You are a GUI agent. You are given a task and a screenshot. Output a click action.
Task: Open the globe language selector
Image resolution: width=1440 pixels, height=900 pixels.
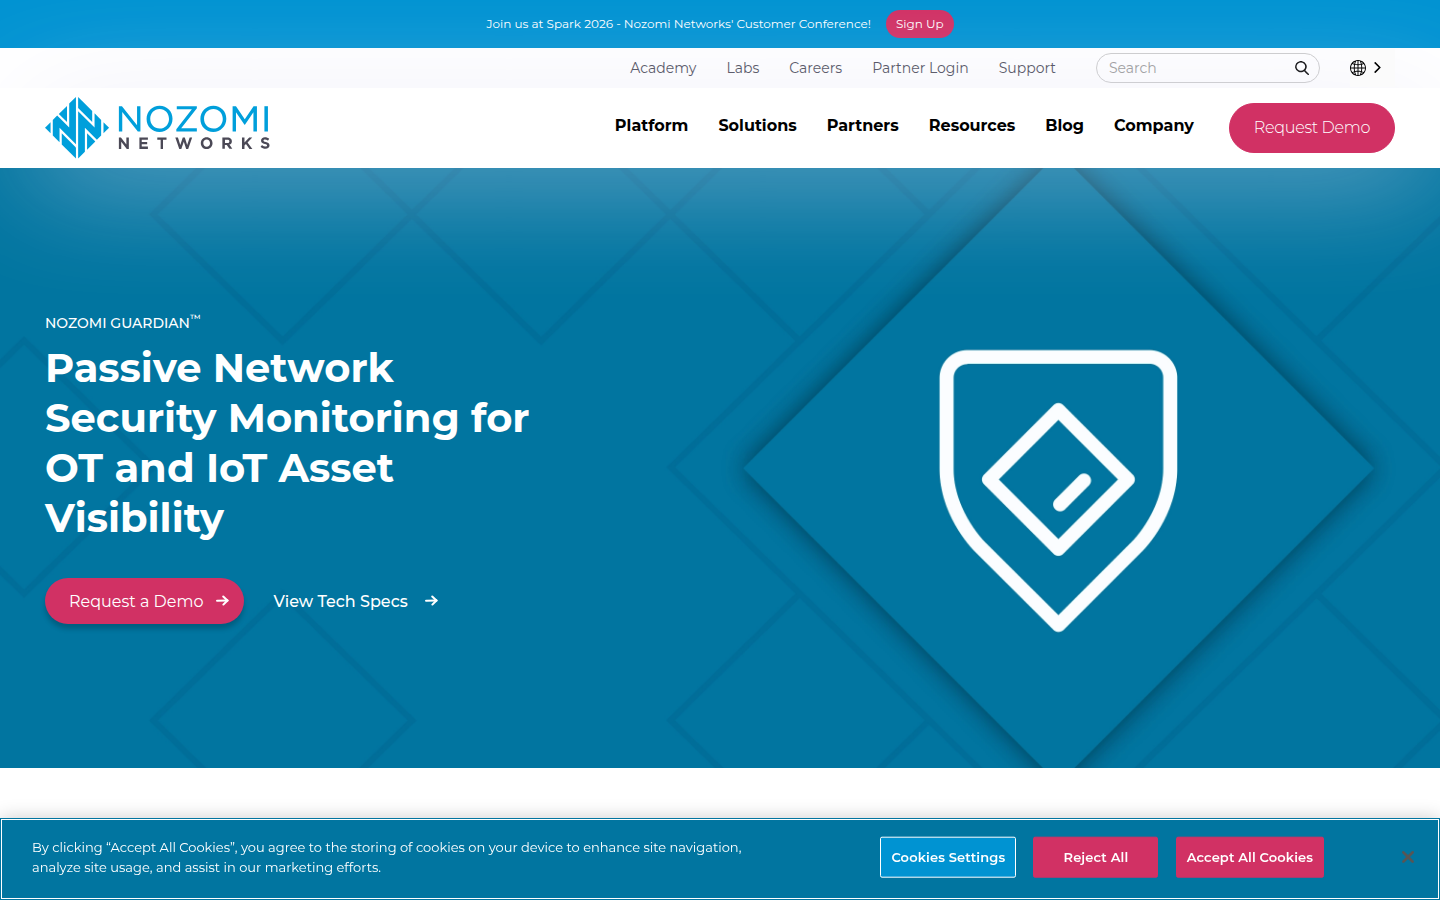tap(1358, 68)
